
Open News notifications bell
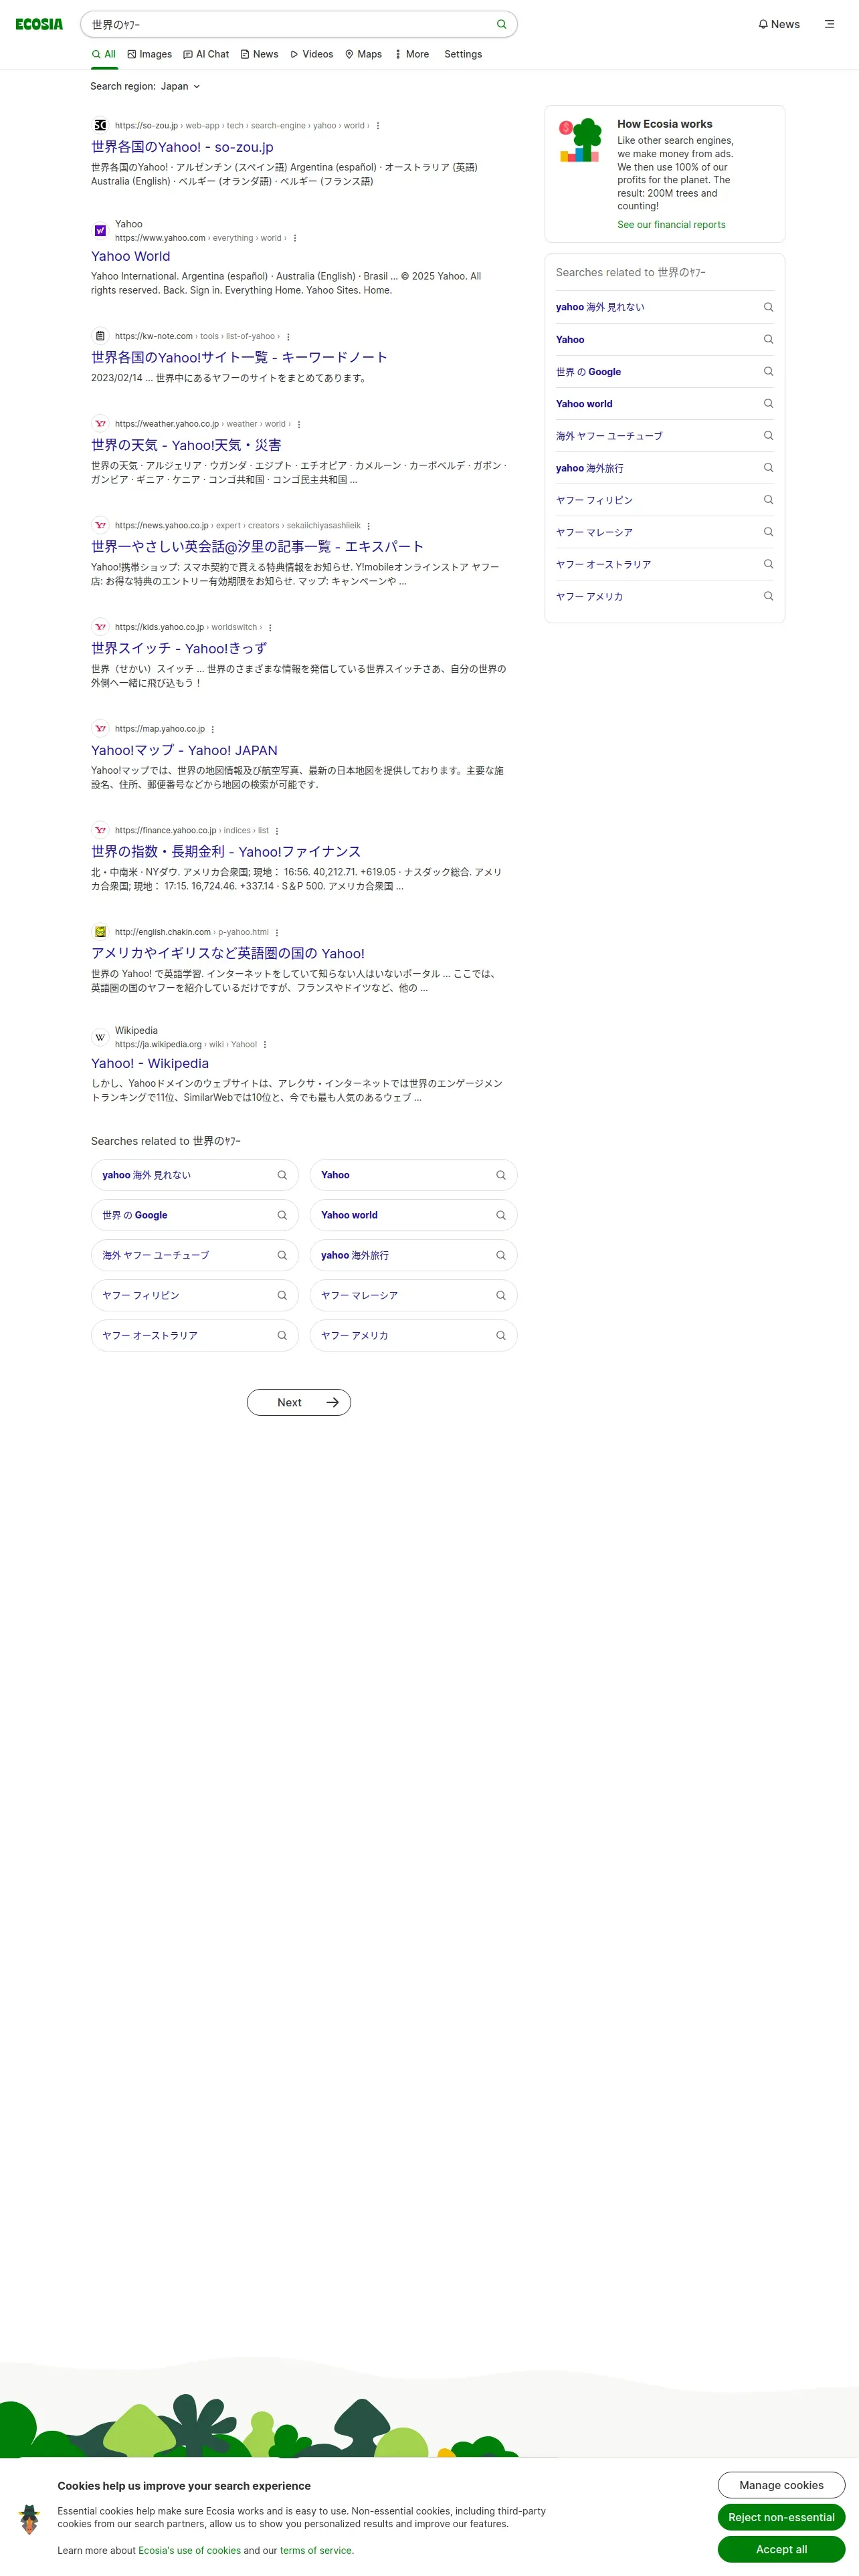pos(779,24)
